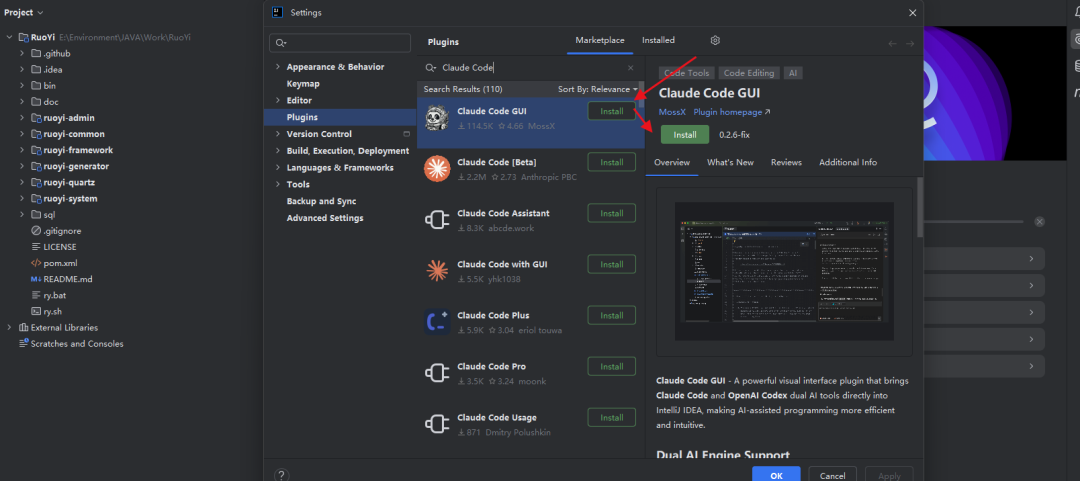Click the Cancel button
Viewport: 1080px width, 481px height.
833,475
